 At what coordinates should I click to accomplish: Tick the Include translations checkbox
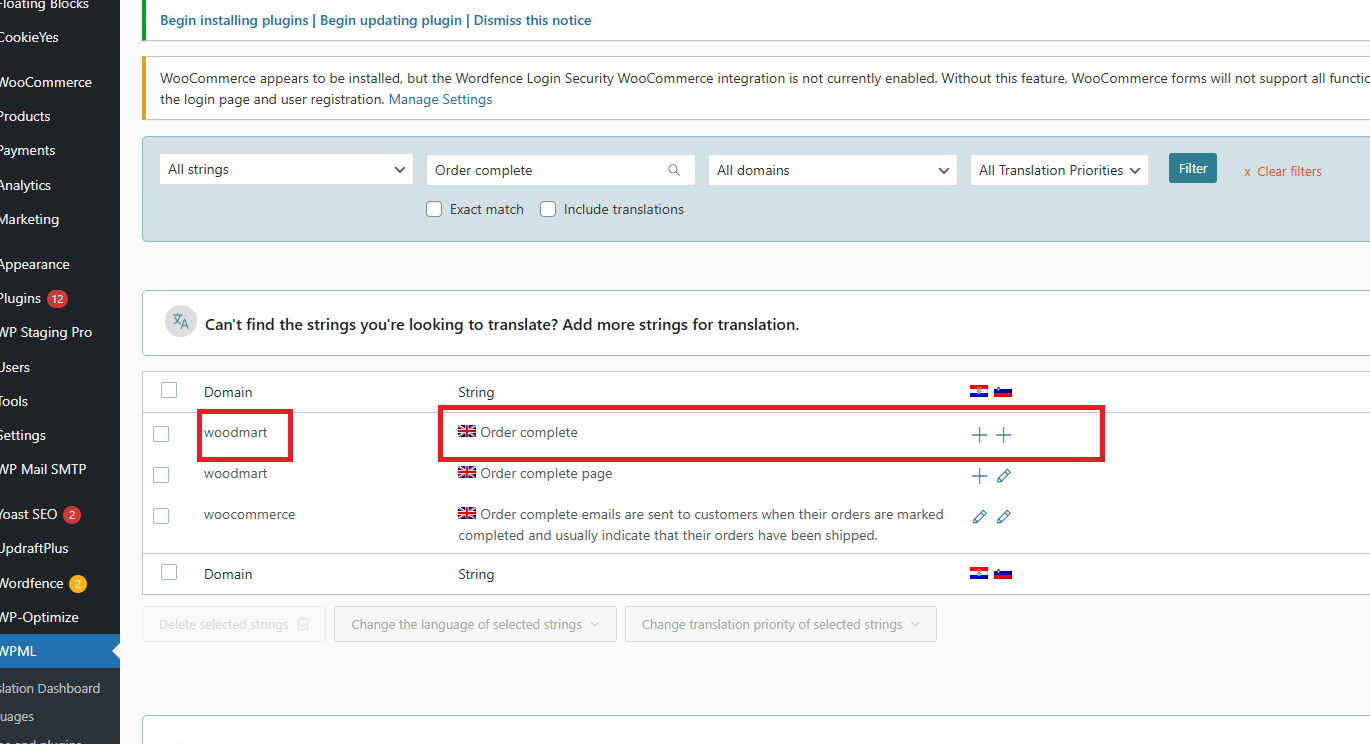coord(548,209)
